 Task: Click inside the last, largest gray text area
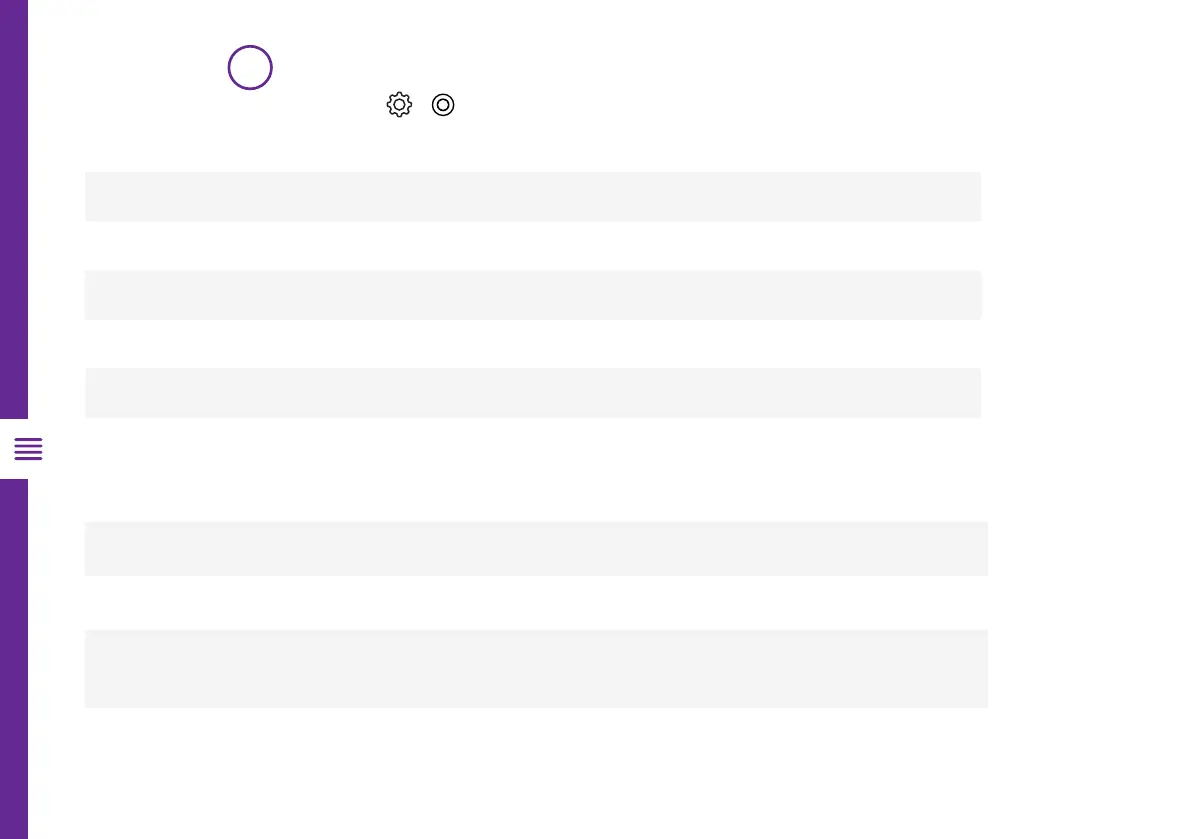535,668
